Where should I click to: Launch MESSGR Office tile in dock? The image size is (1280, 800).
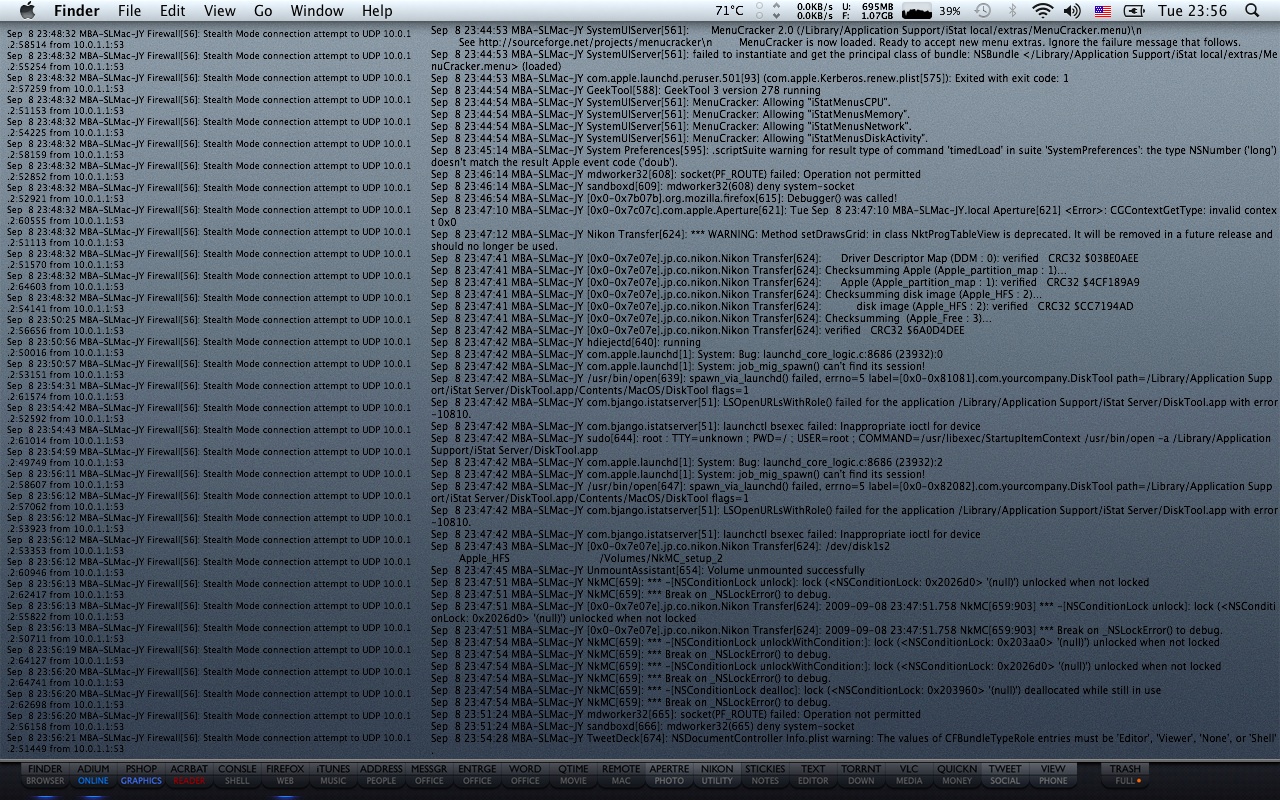[429, 775]
